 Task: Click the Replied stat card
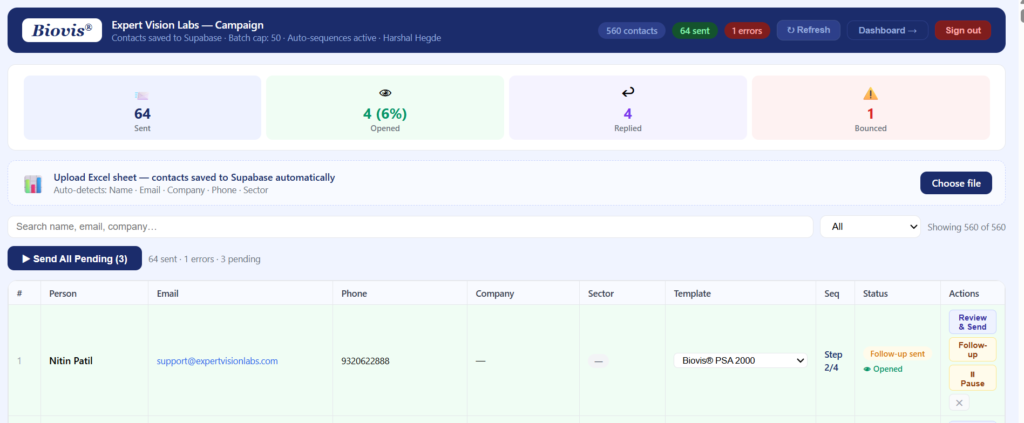tap(628, 108)
